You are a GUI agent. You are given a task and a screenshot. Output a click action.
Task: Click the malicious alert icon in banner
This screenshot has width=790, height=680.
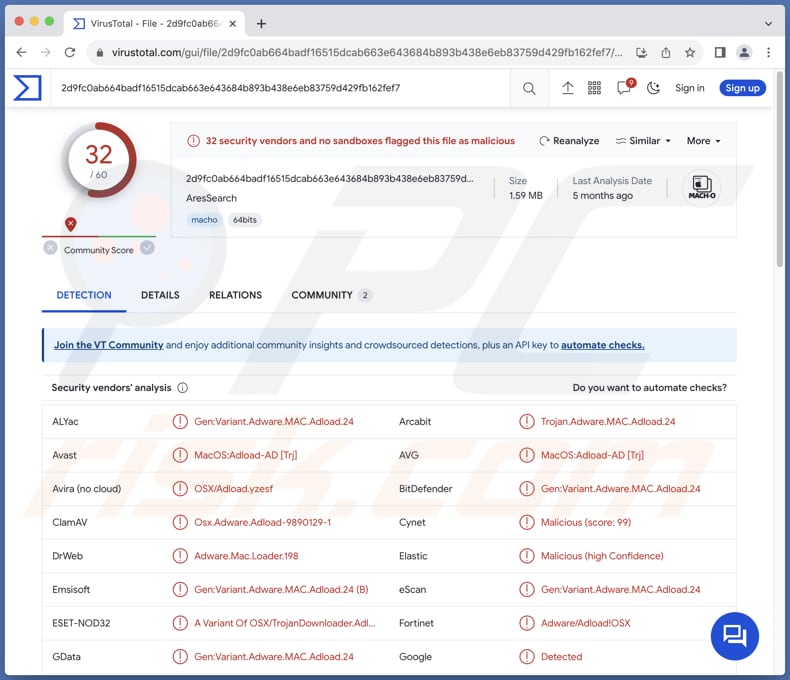[193, 141]
